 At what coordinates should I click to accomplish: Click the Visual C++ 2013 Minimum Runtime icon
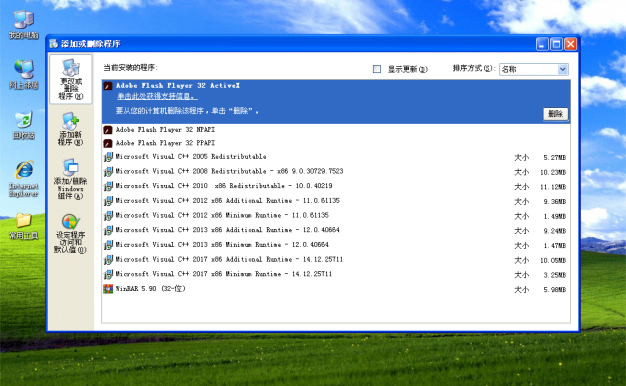108,245
